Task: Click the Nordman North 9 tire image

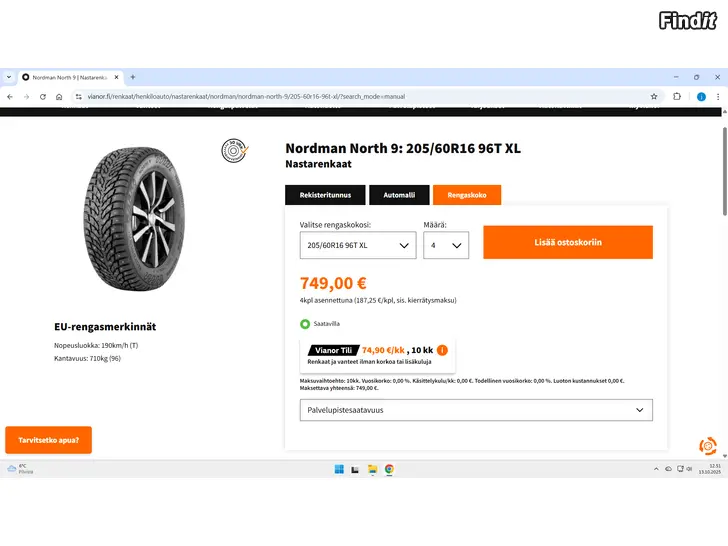Action: point(133,219)
